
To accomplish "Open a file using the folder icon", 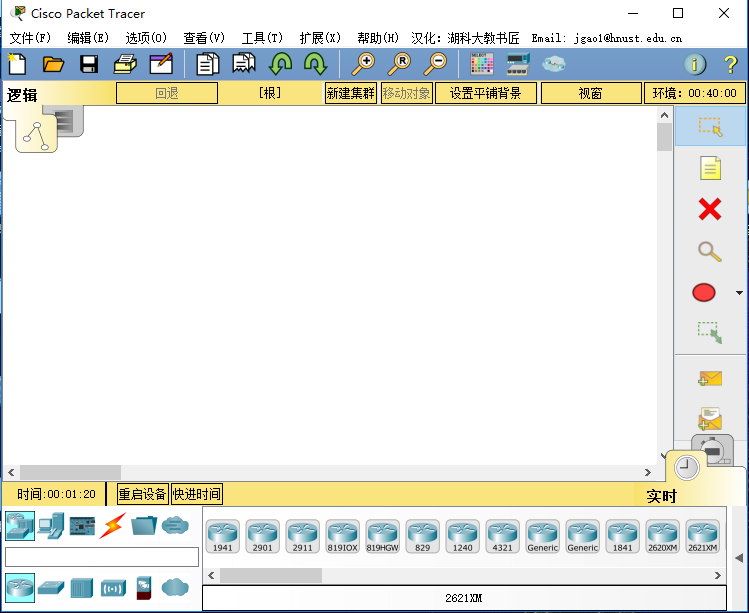I will (x=53, y=64).
